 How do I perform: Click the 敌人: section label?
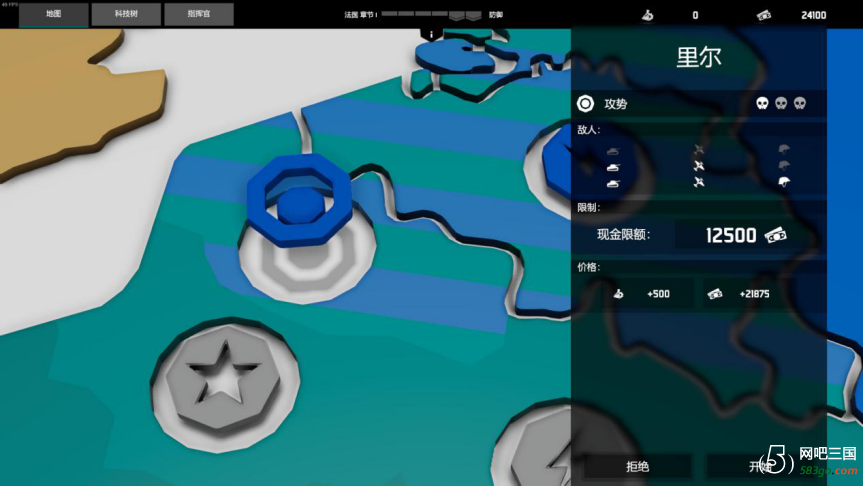[588, 130]
